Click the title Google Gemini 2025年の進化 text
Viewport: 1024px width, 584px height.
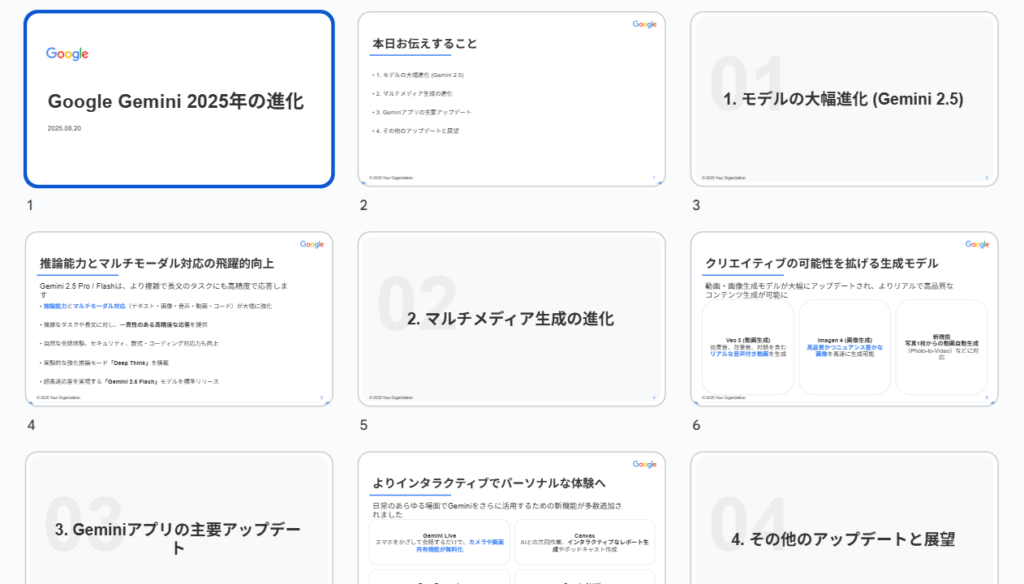tap(176, 101)
